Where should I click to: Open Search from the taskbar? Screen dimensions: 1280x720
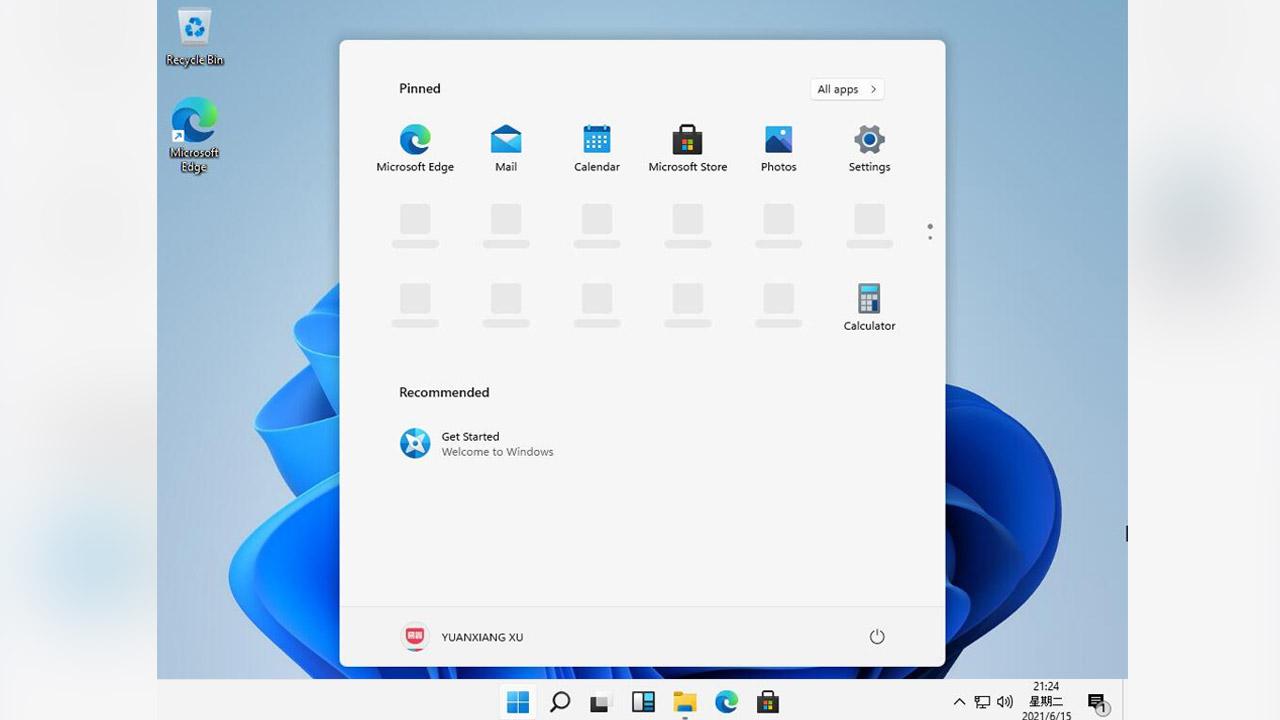(x=560, y=702)
